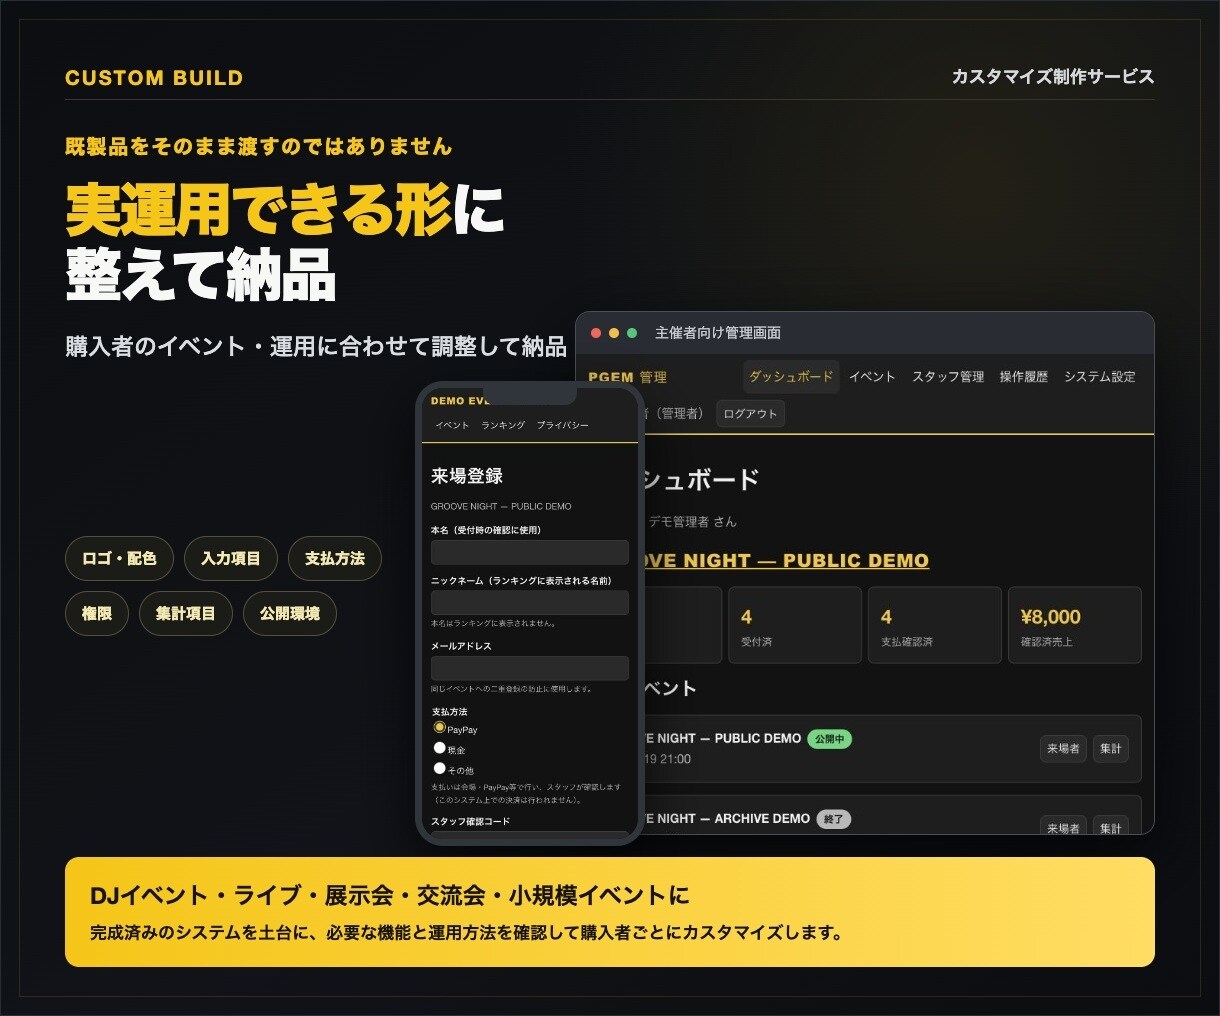Select the その他 payment radio button

coord(439,768)
